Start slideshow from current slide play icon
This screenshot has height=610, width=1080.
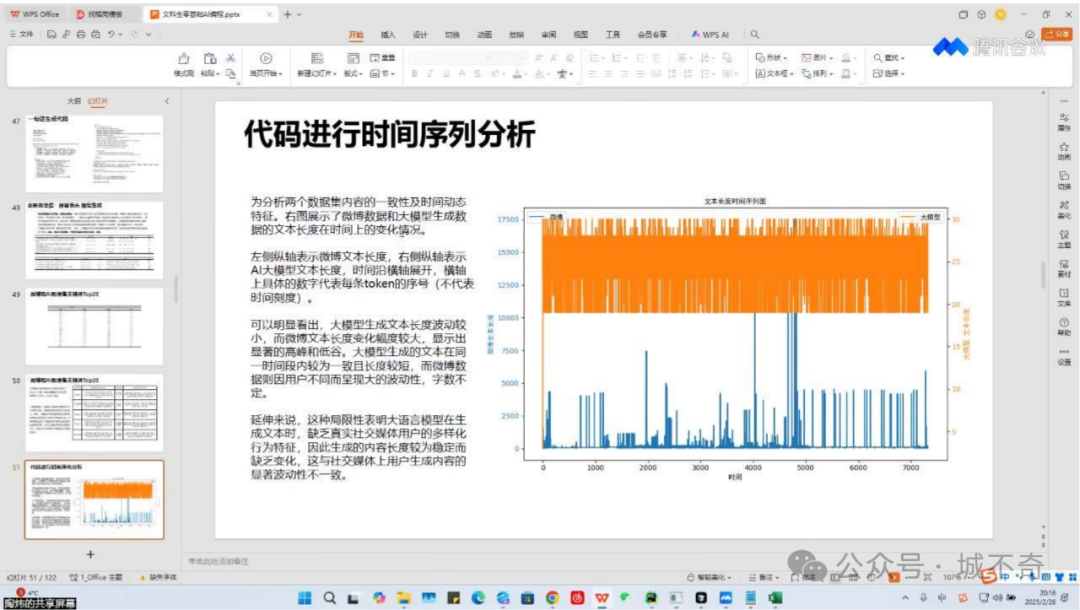(x=266, y=59)
